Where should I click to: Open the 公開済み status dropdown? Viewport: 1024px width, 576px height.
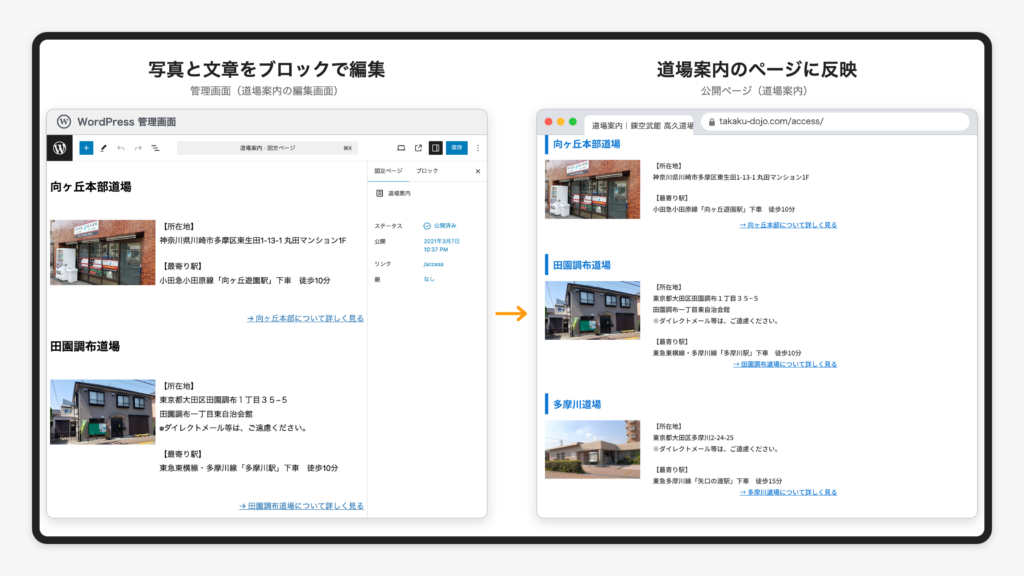pos(440,226)
